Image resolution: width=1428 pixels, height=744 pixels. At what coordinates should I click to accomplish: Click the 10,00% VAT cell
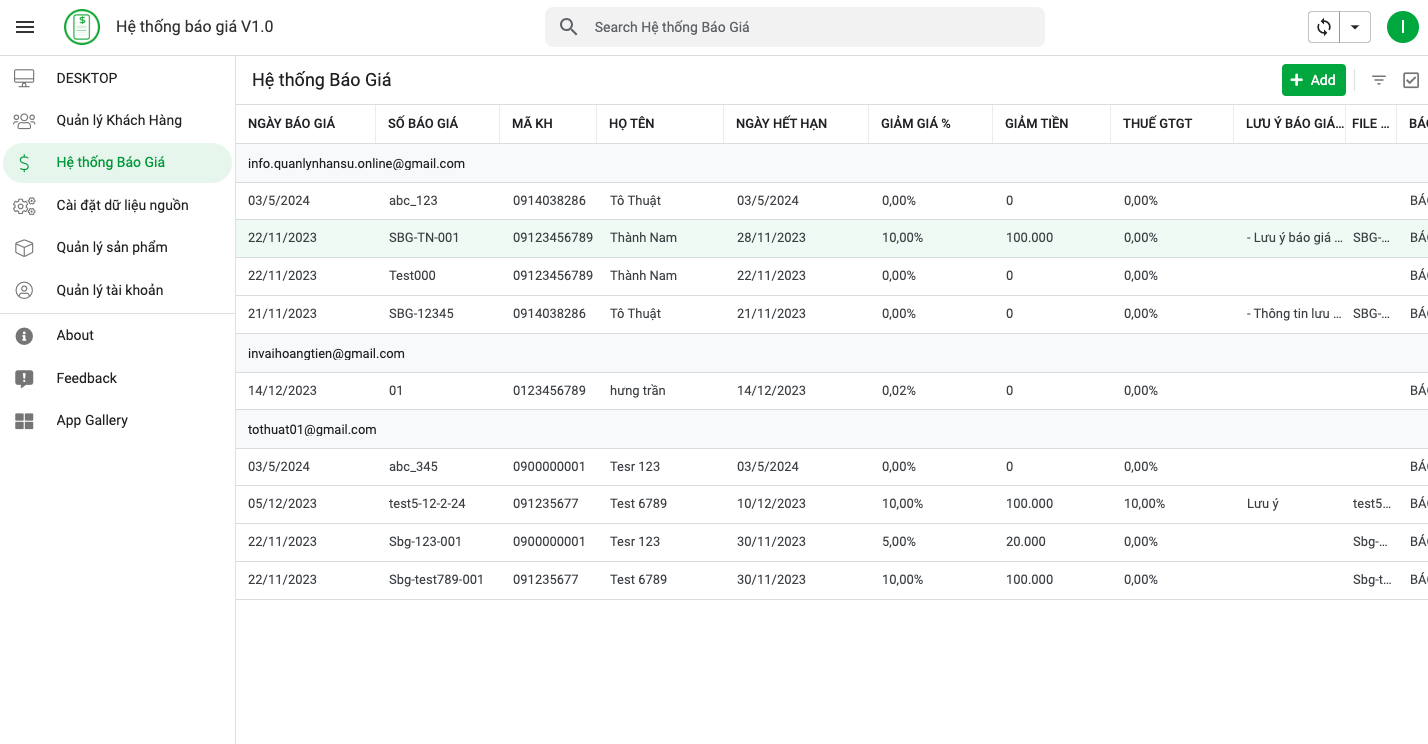pos(1144,504)
